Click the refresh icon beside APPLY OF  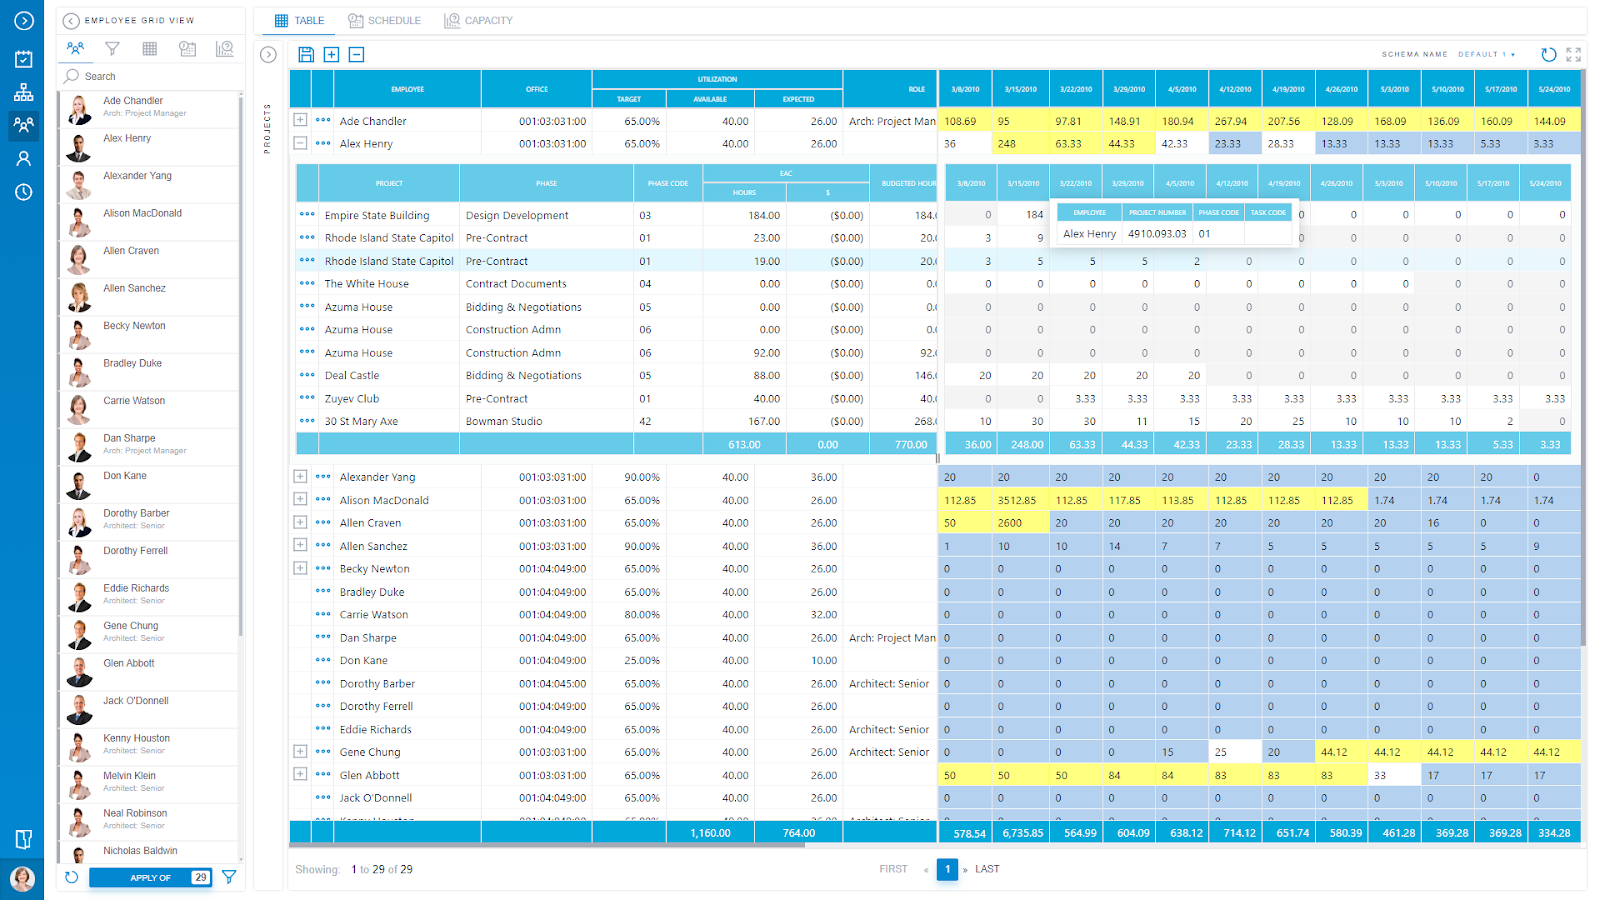click(x=71, y=878)
